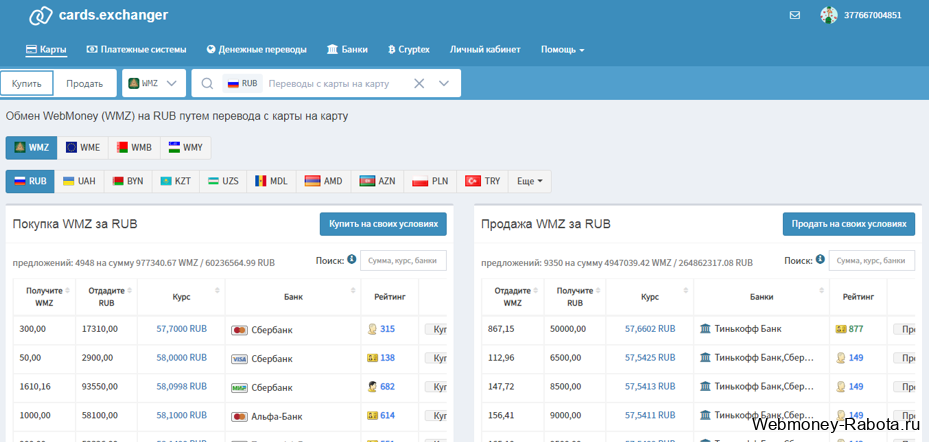Switch to WMZ currency
Viewport: 929px width, 442px height.
click(x=31, y=148)
